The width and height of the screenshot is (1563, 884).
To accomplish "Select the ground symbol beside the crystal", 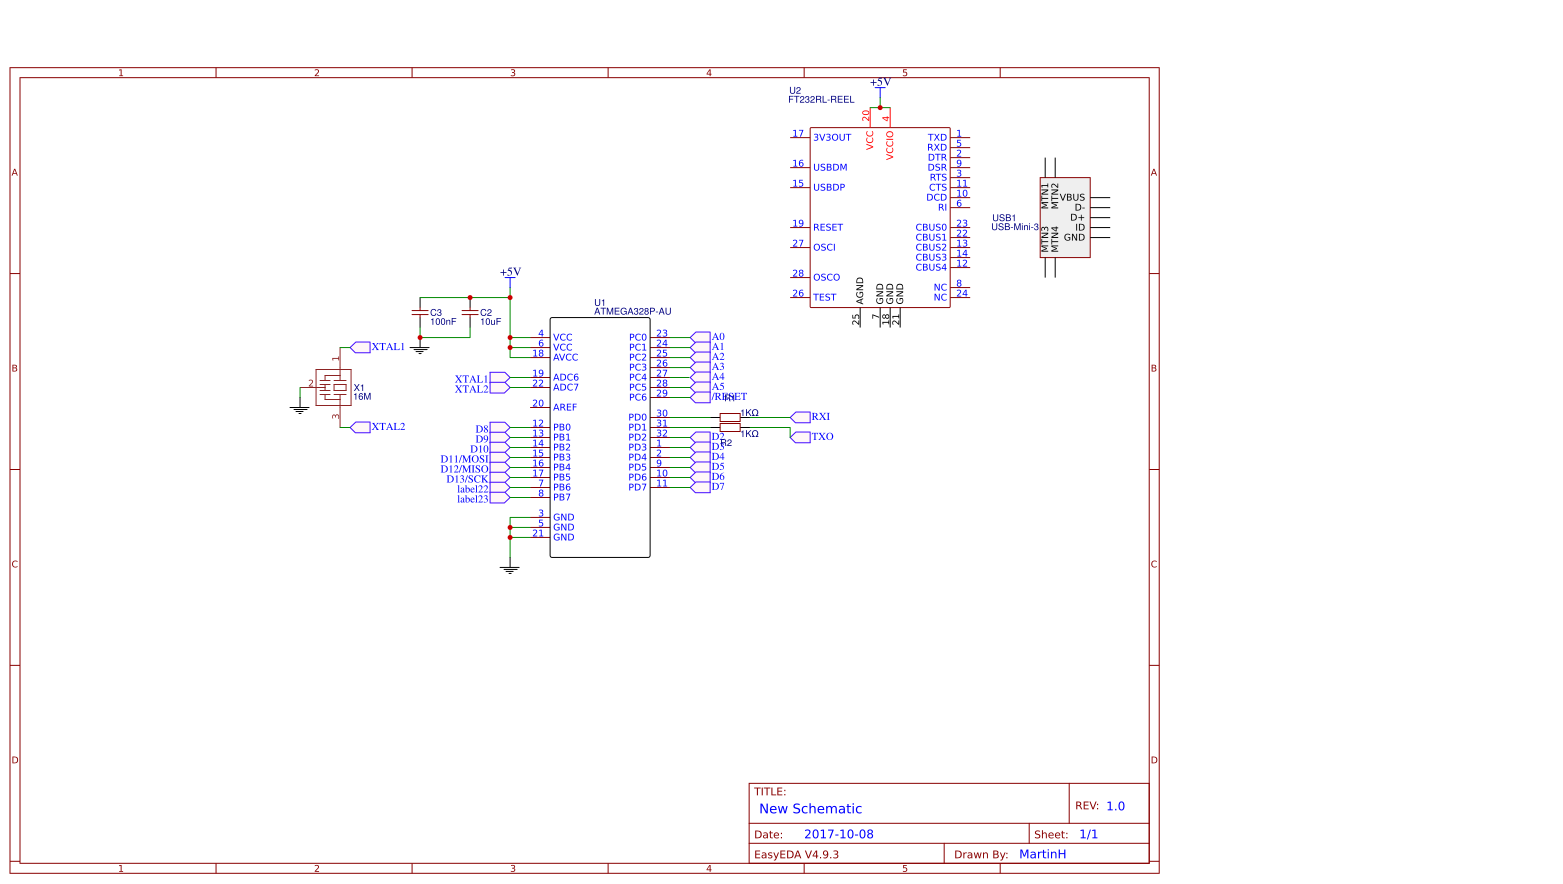I will (299, 408).
